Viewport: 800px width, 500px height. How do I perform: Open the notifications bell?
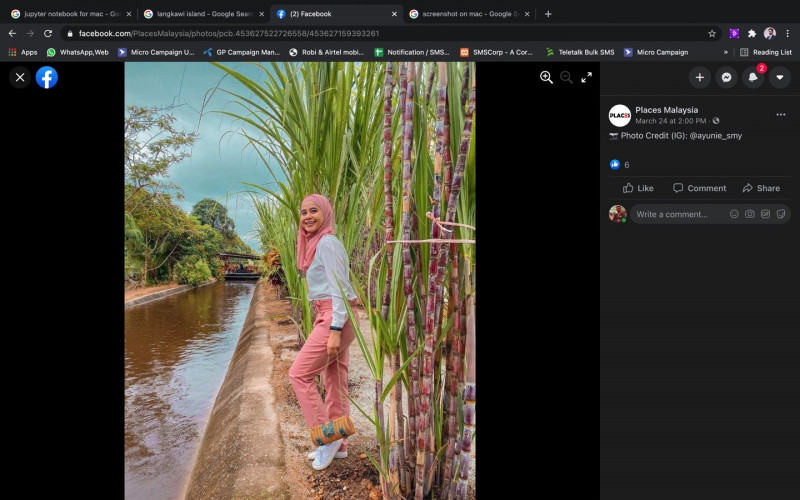tap(753, 77)
